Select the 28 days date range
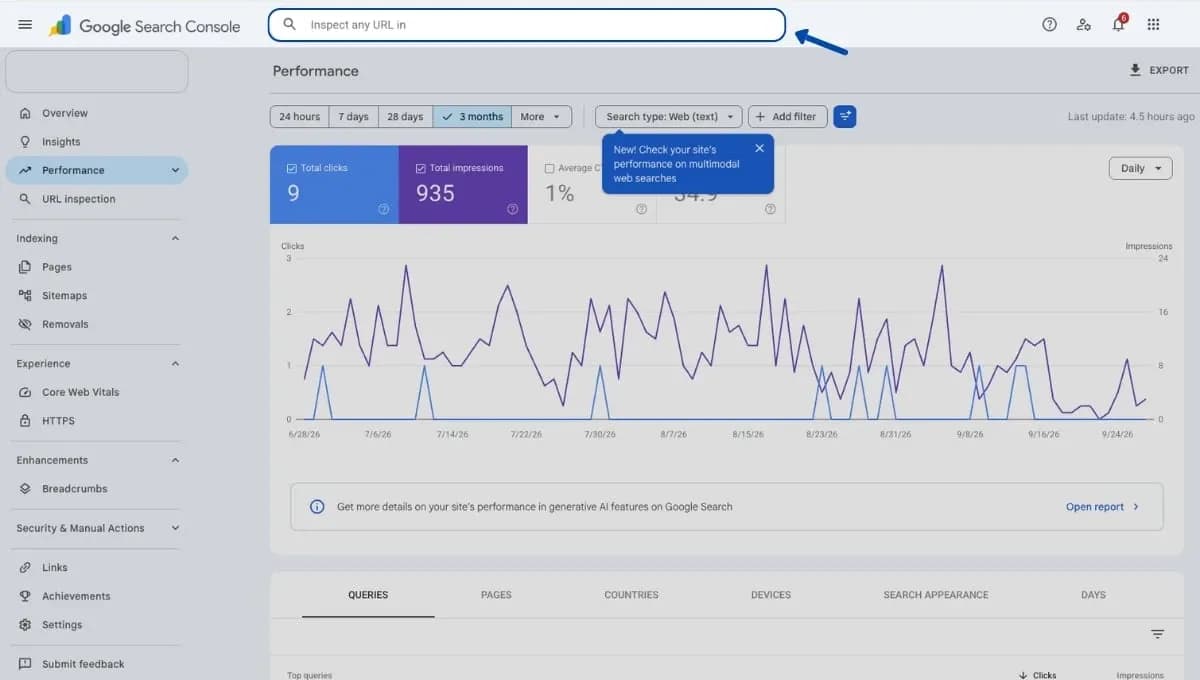The height and width of the screenshot is (680, 1200). pos(405,117)
